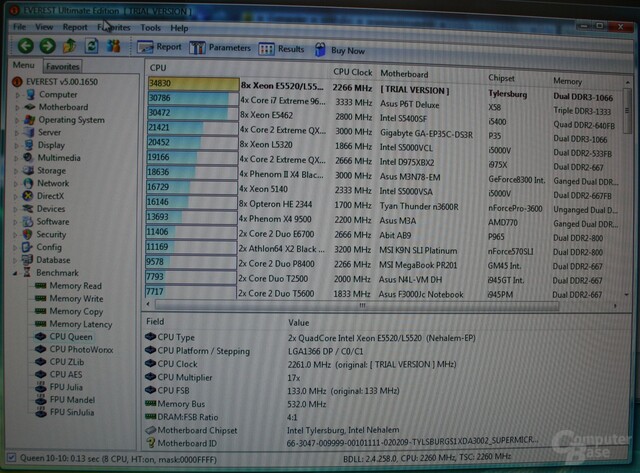Expand the Database tree node
This screenshot has height=473, width=640.
coord(15,260)
